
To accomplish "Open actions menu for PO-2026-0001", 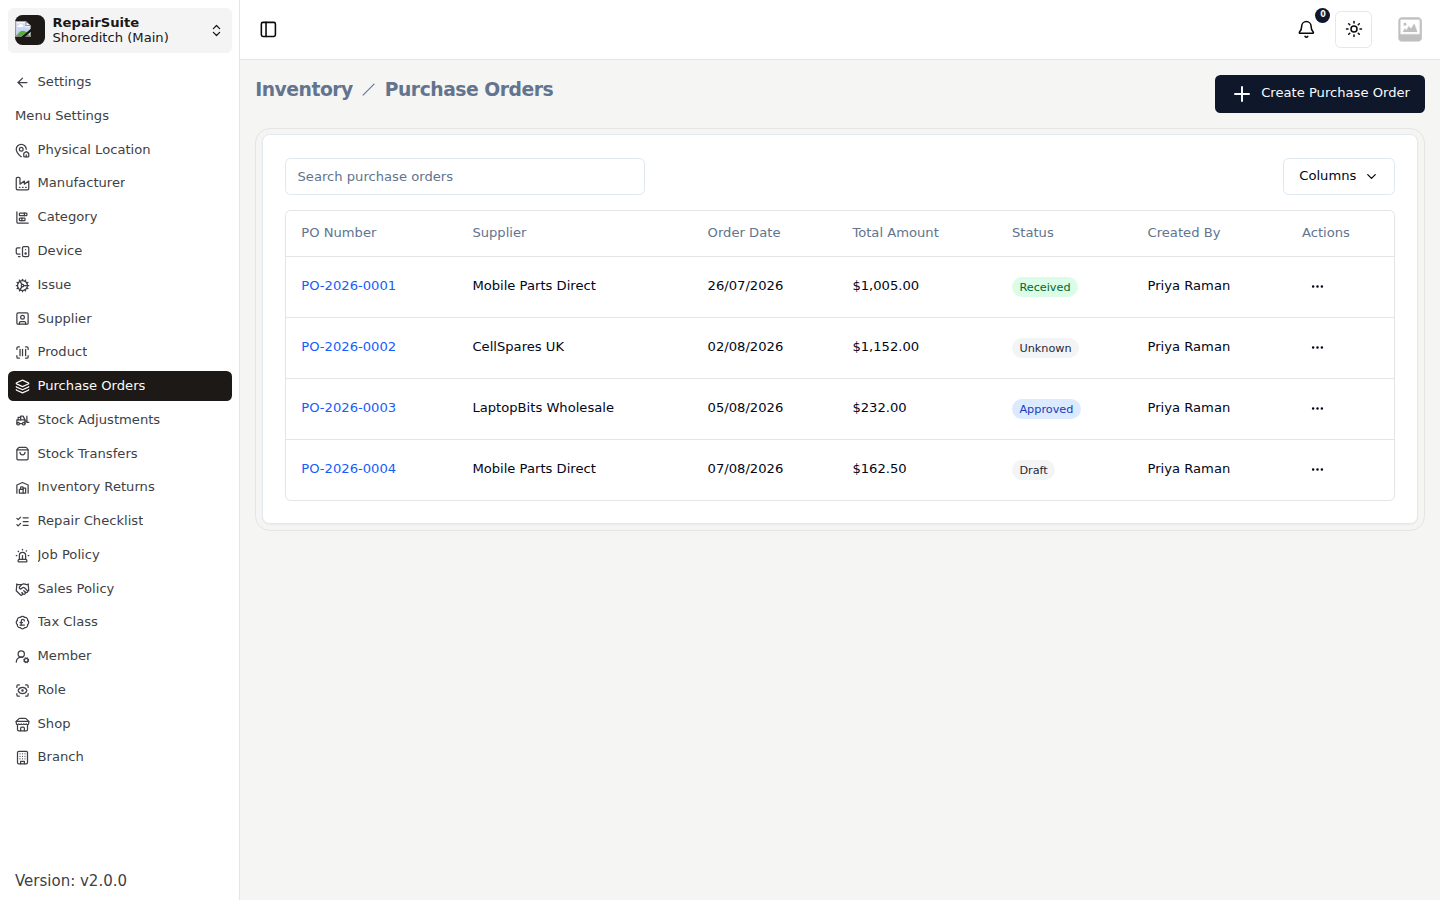I will coord(1317,286).
